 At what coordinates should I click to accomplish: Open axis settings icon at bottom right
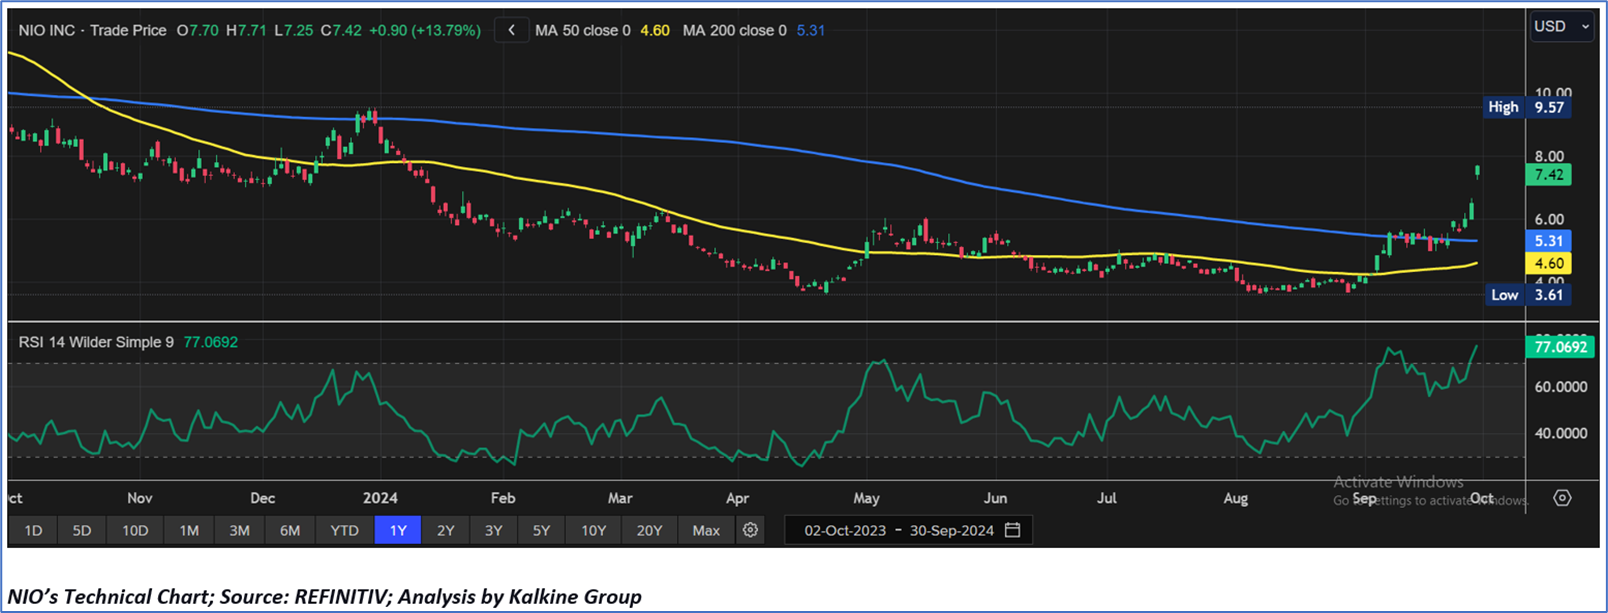(x=1562, y=497)
